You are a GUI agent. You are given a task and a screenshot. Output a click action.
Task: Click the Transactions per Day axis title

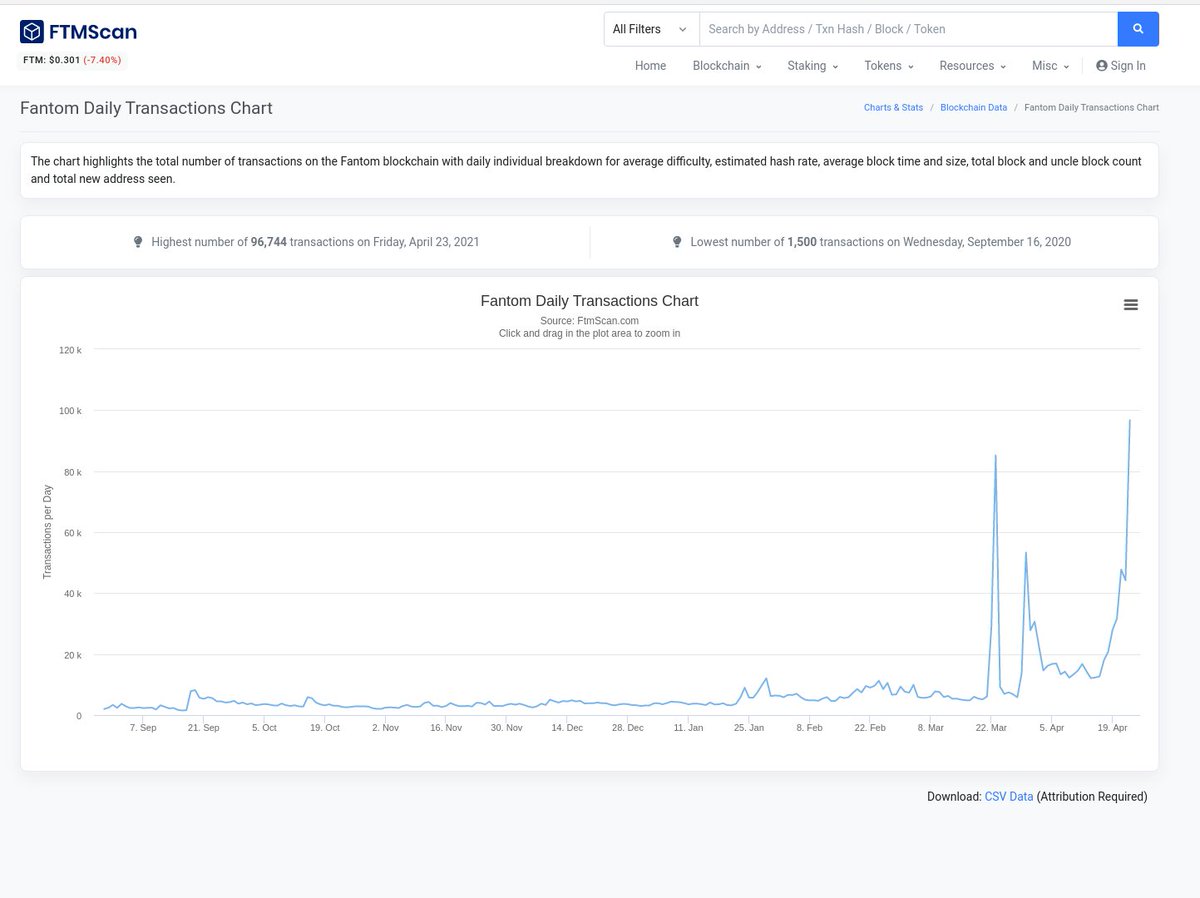(47, 533)
